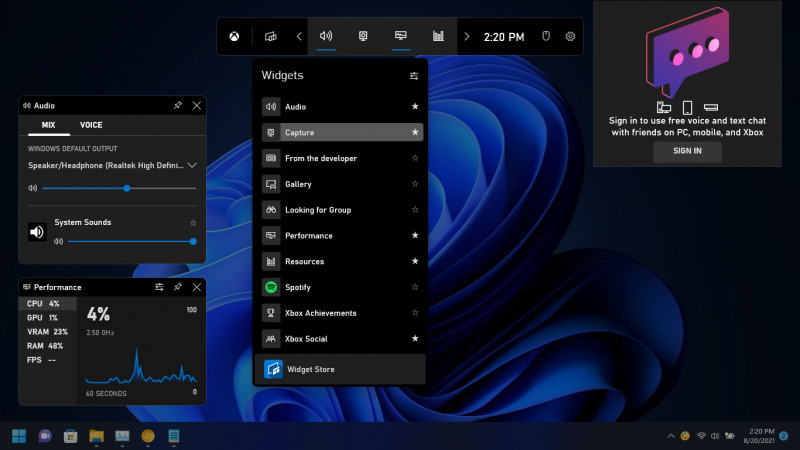The height and width of the screenshot is (450, 800).
Task: Select the RAM 48% metric
Action: 48,346
